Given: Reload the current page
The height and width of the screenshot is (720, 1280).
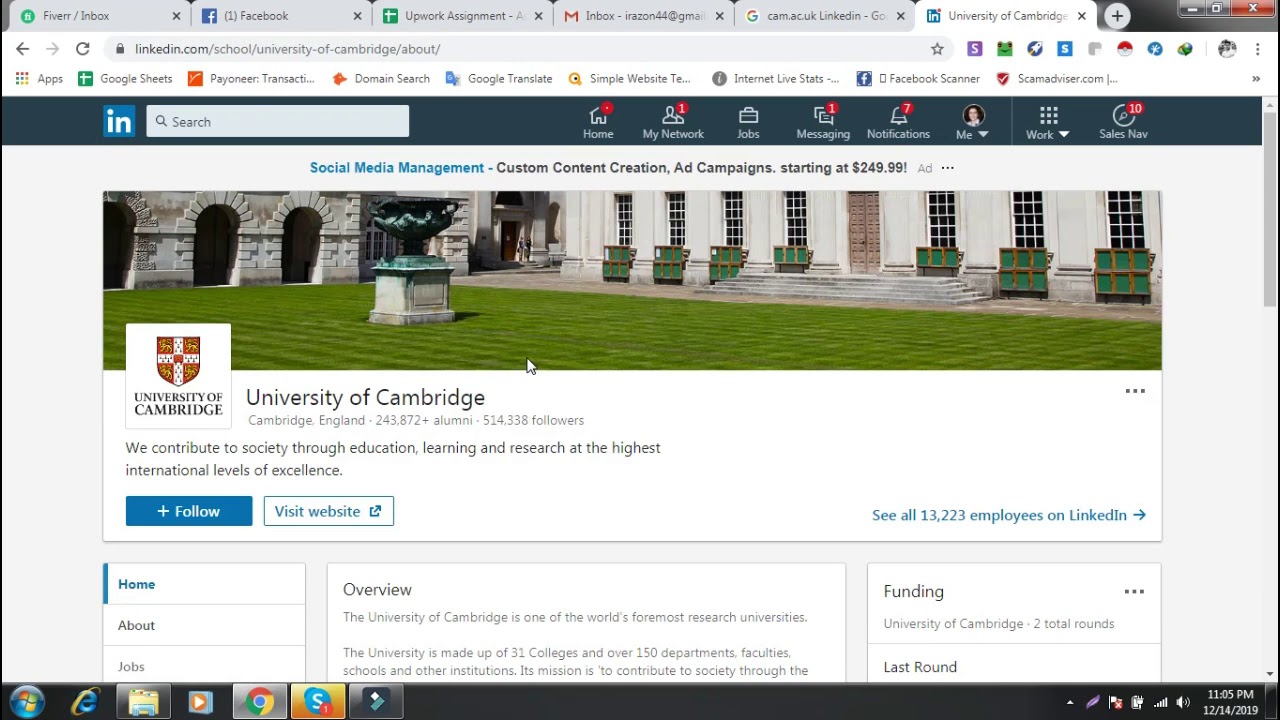Looking at the screenshot, I should coord(83,49).
